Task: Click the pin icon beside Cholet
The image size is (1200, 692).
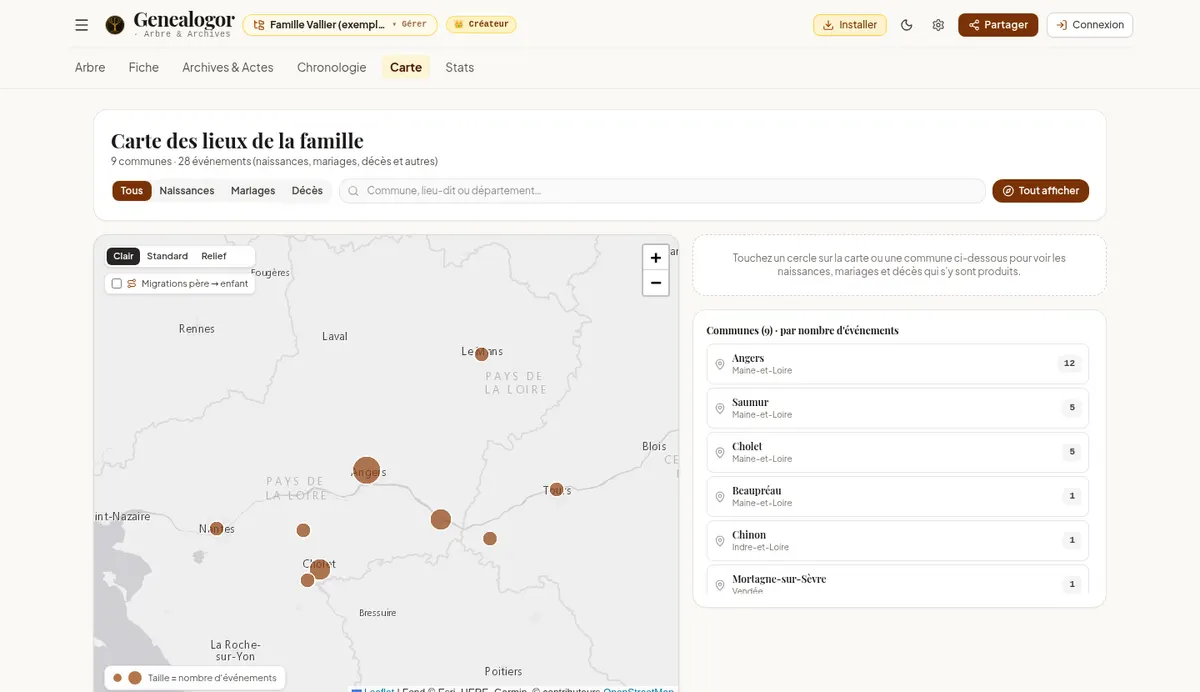Action: [720, 452]
